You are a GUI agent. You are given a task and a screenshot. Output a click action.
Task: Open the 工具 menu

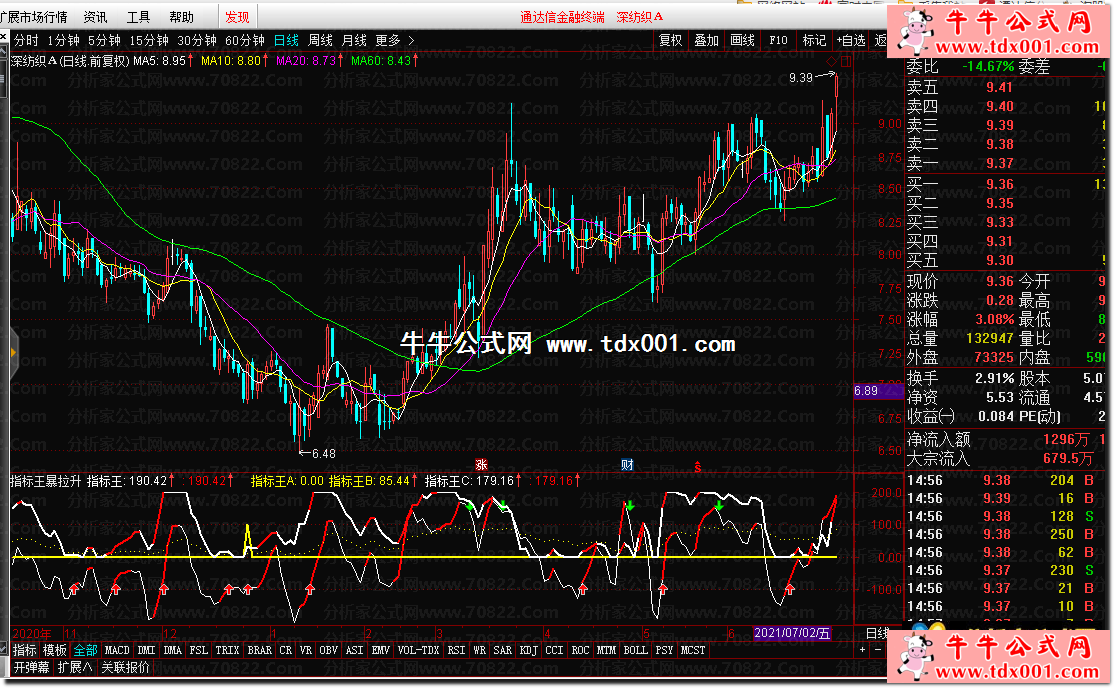coord(138,16)
